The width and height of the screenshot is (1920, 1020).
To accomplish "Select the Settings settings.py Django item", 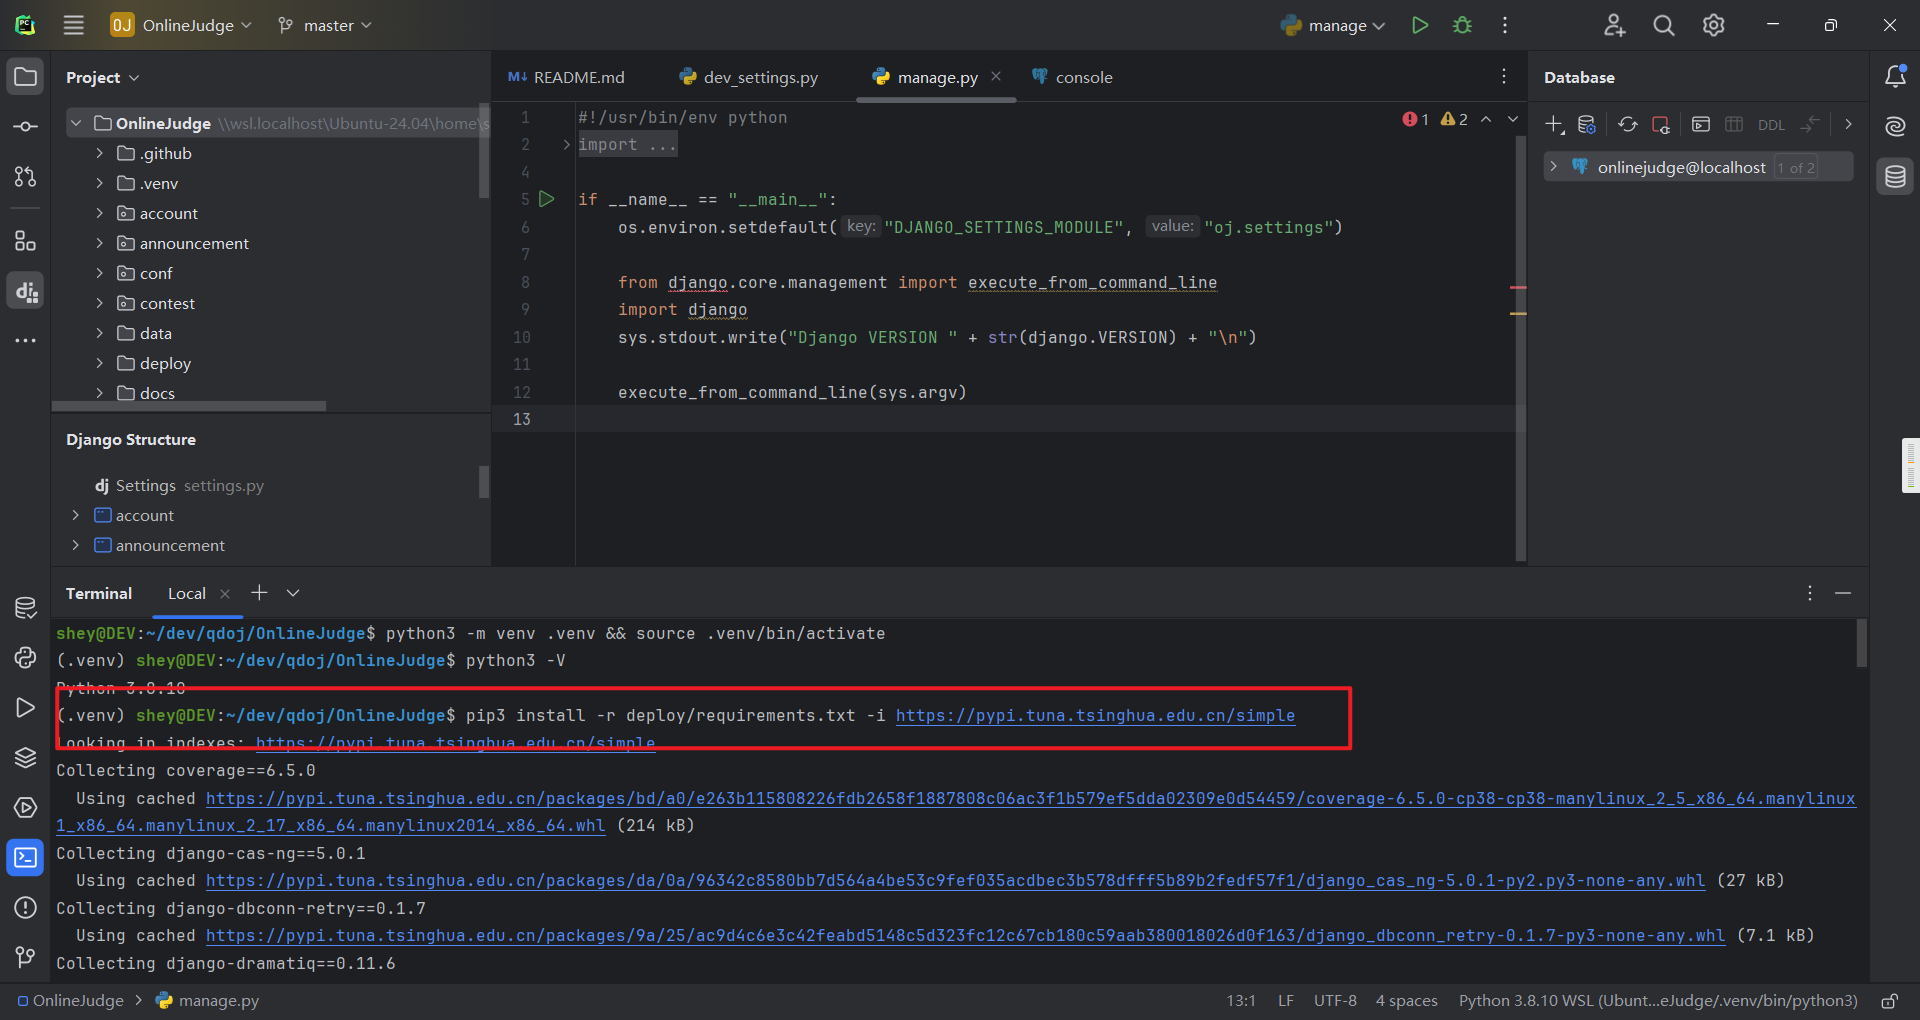I will (179, 485).
